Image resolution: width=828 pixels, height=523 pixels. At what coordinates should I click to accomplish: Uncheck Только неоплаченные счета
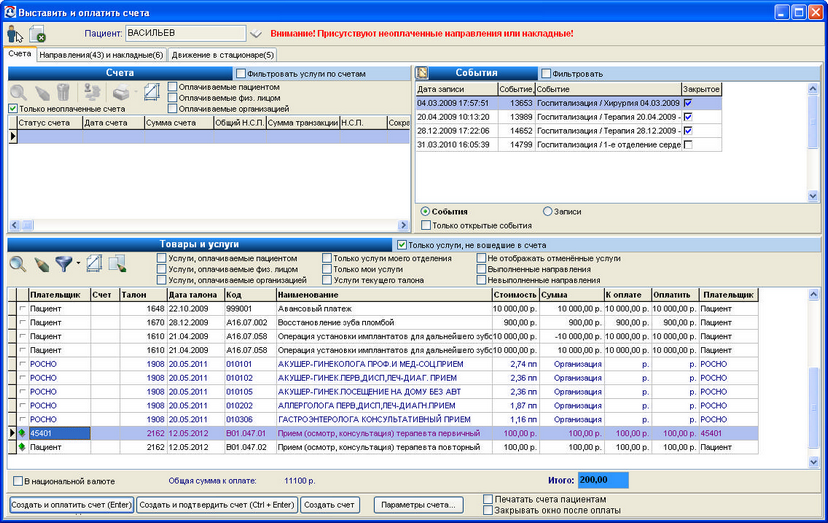pyautogui.click(x=13, y=109)
